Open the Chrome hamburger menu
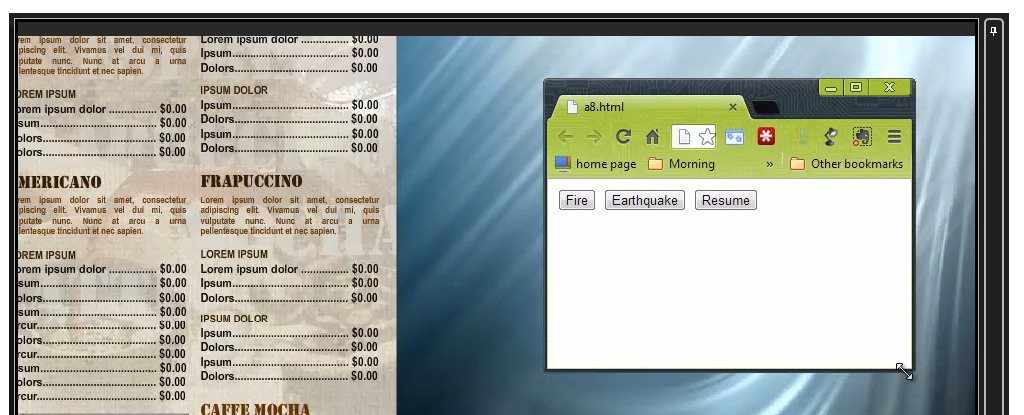The height and width of the screenshot is (415, 1024). 895,137
